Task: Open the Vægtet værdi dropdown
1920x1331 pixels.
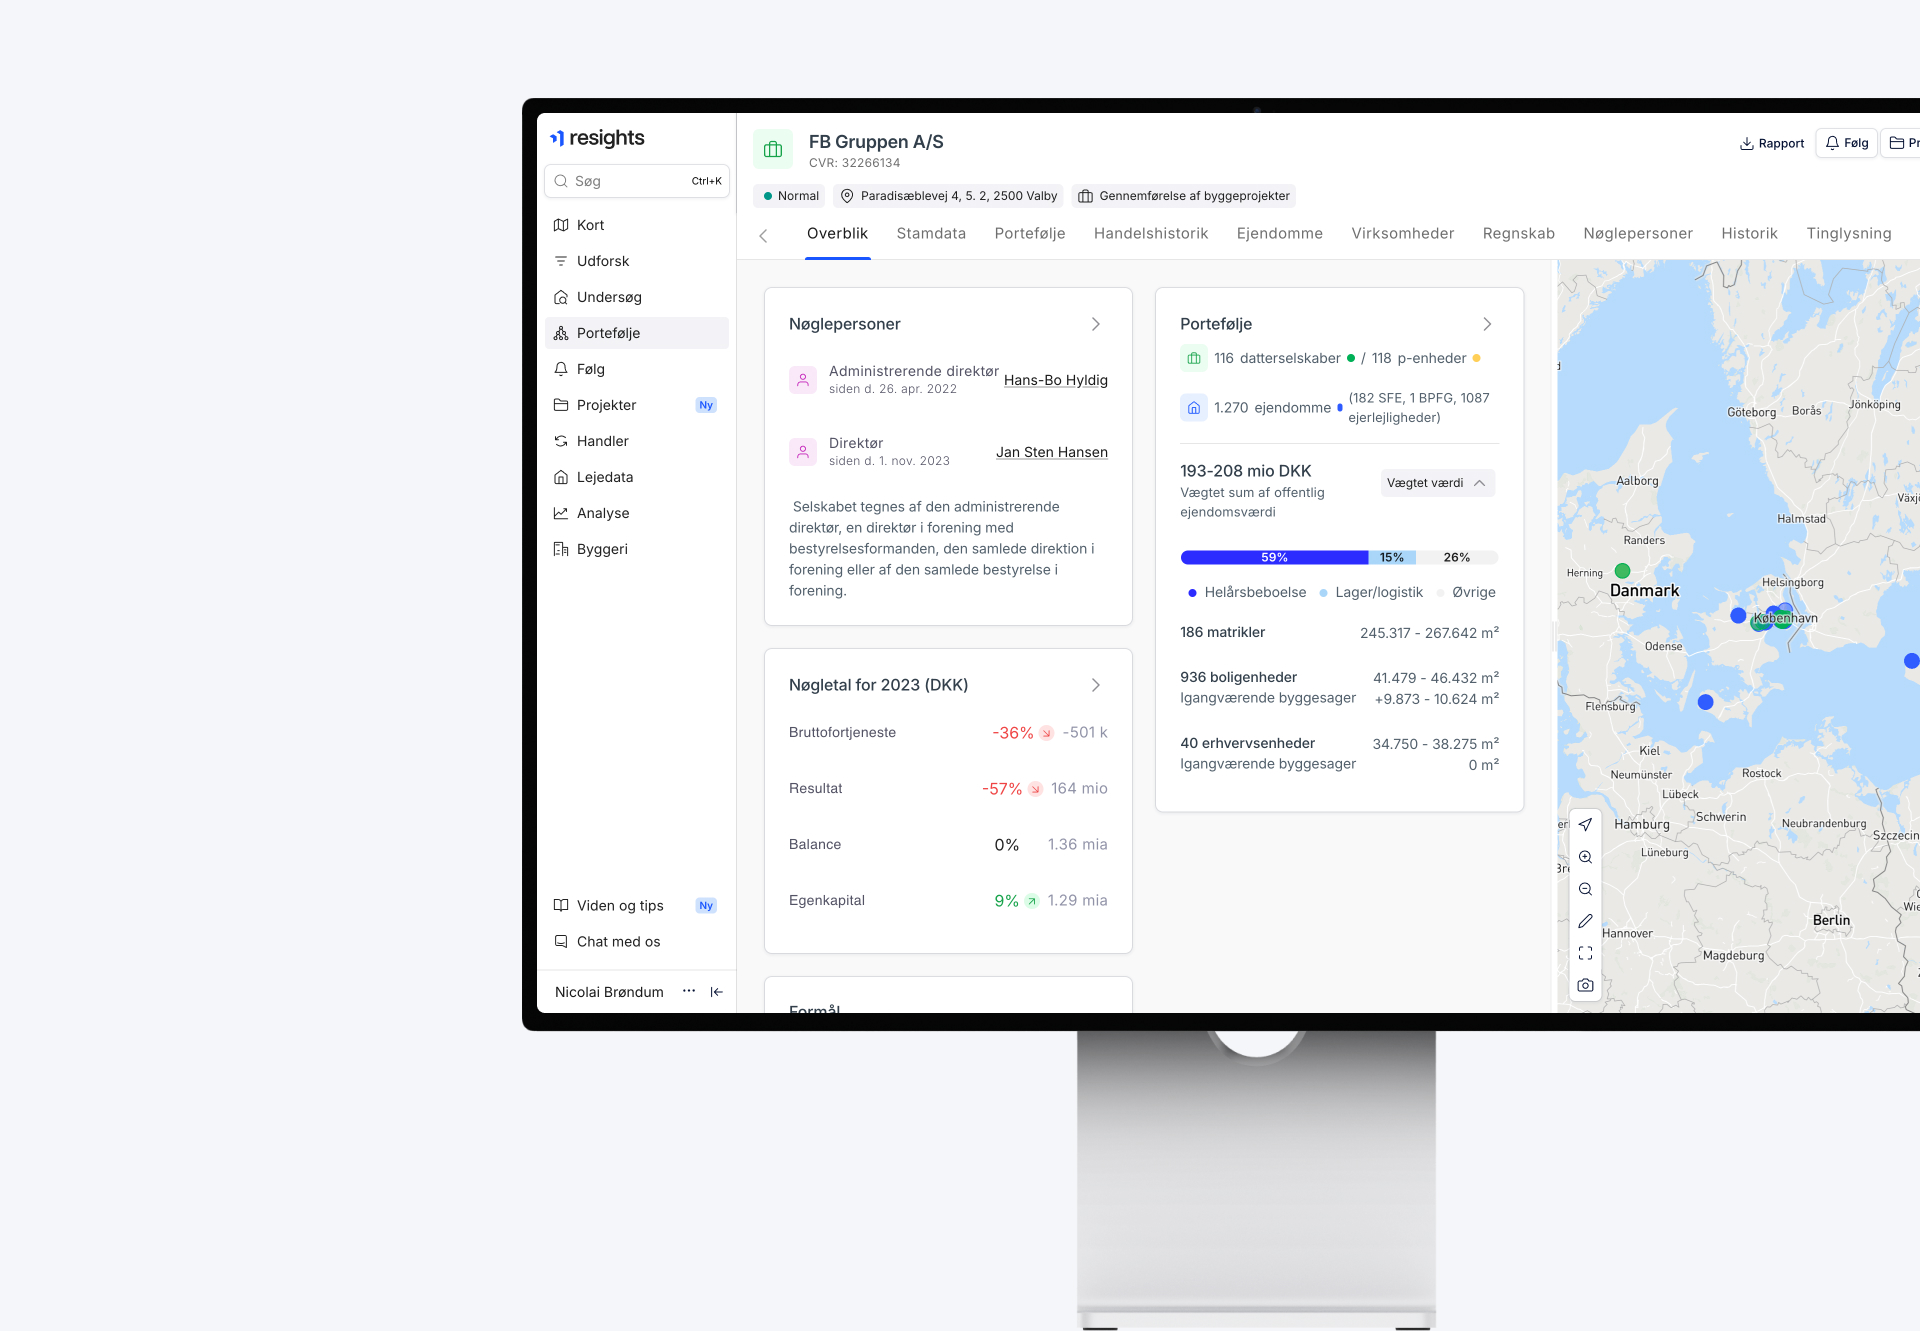Action: pos(1437,483)
